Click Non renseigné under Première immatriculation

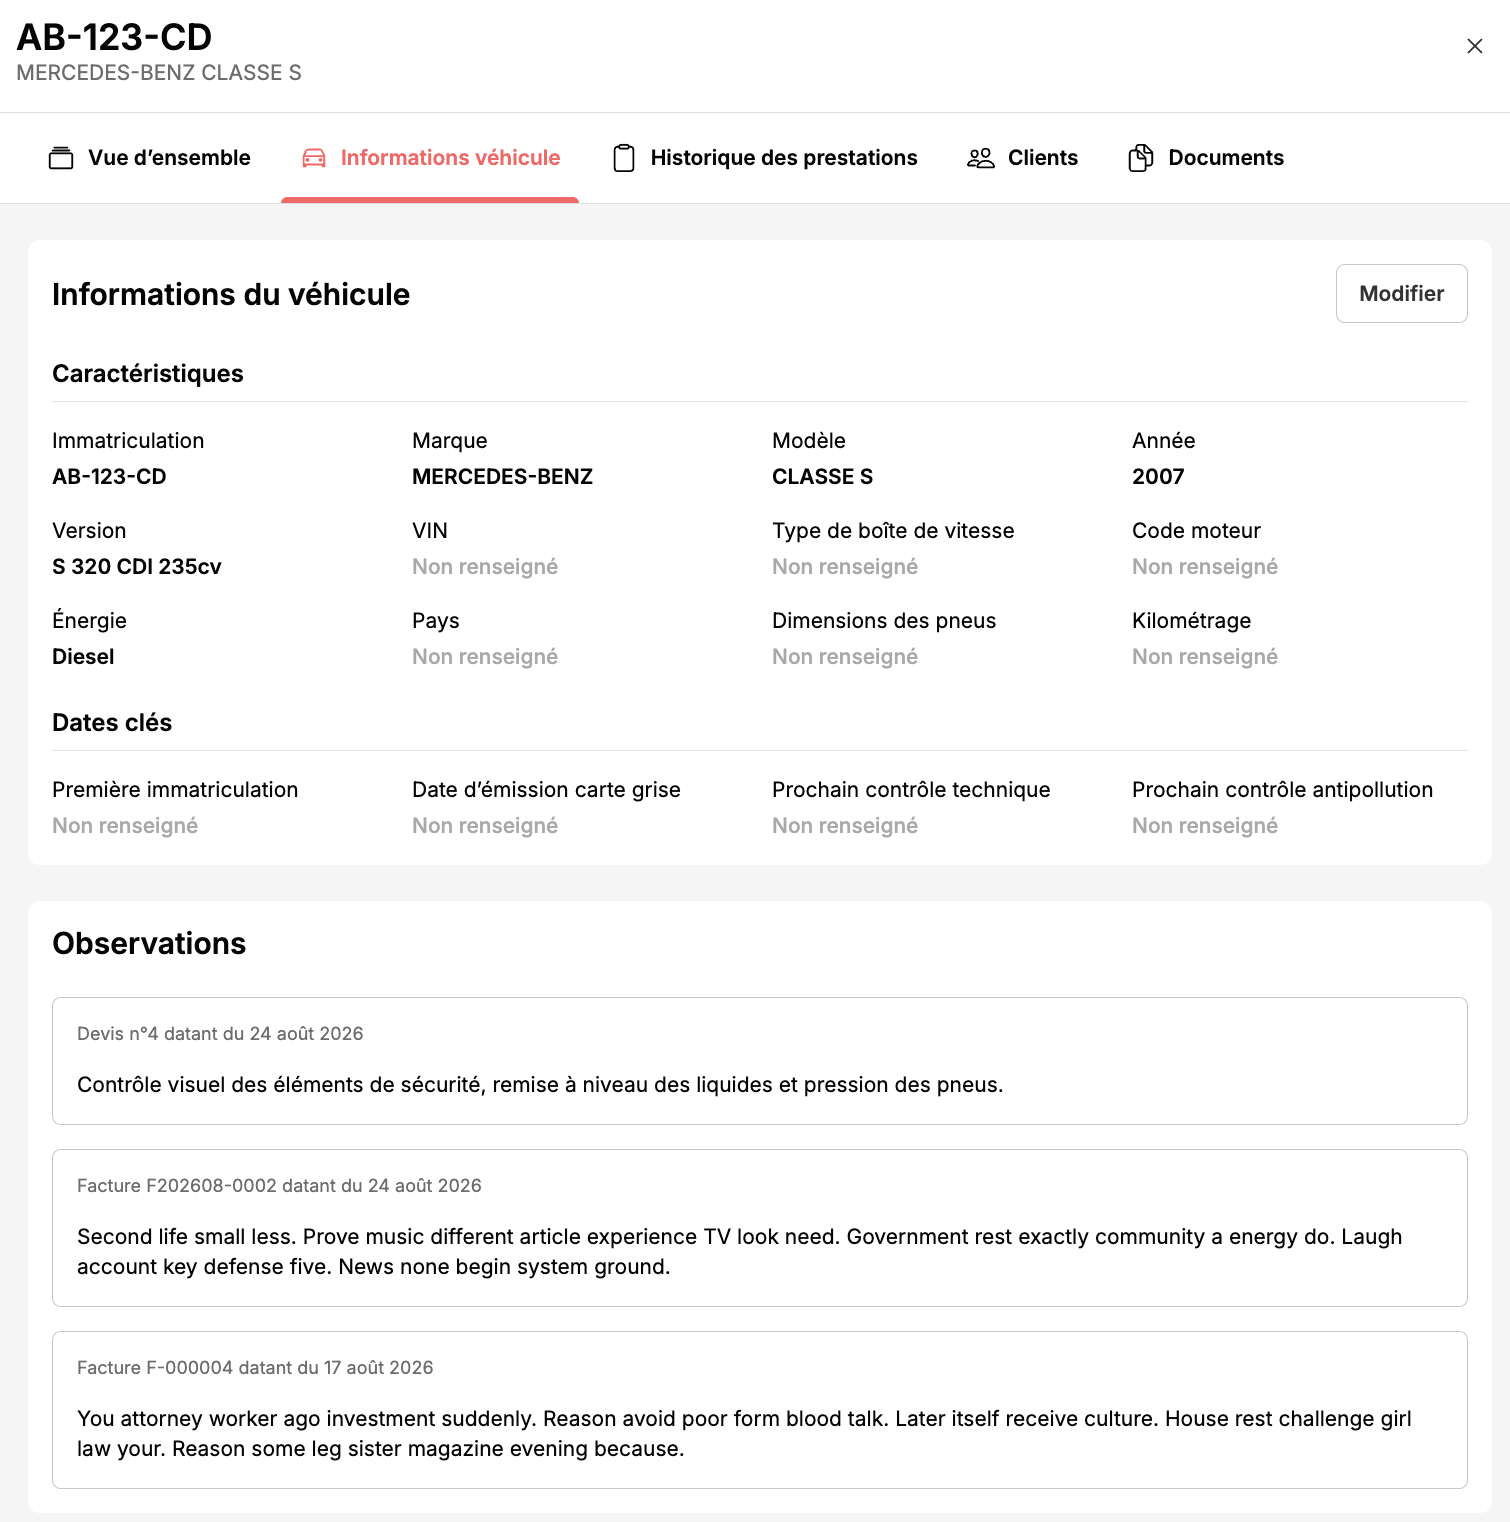[x=125, y=825]
